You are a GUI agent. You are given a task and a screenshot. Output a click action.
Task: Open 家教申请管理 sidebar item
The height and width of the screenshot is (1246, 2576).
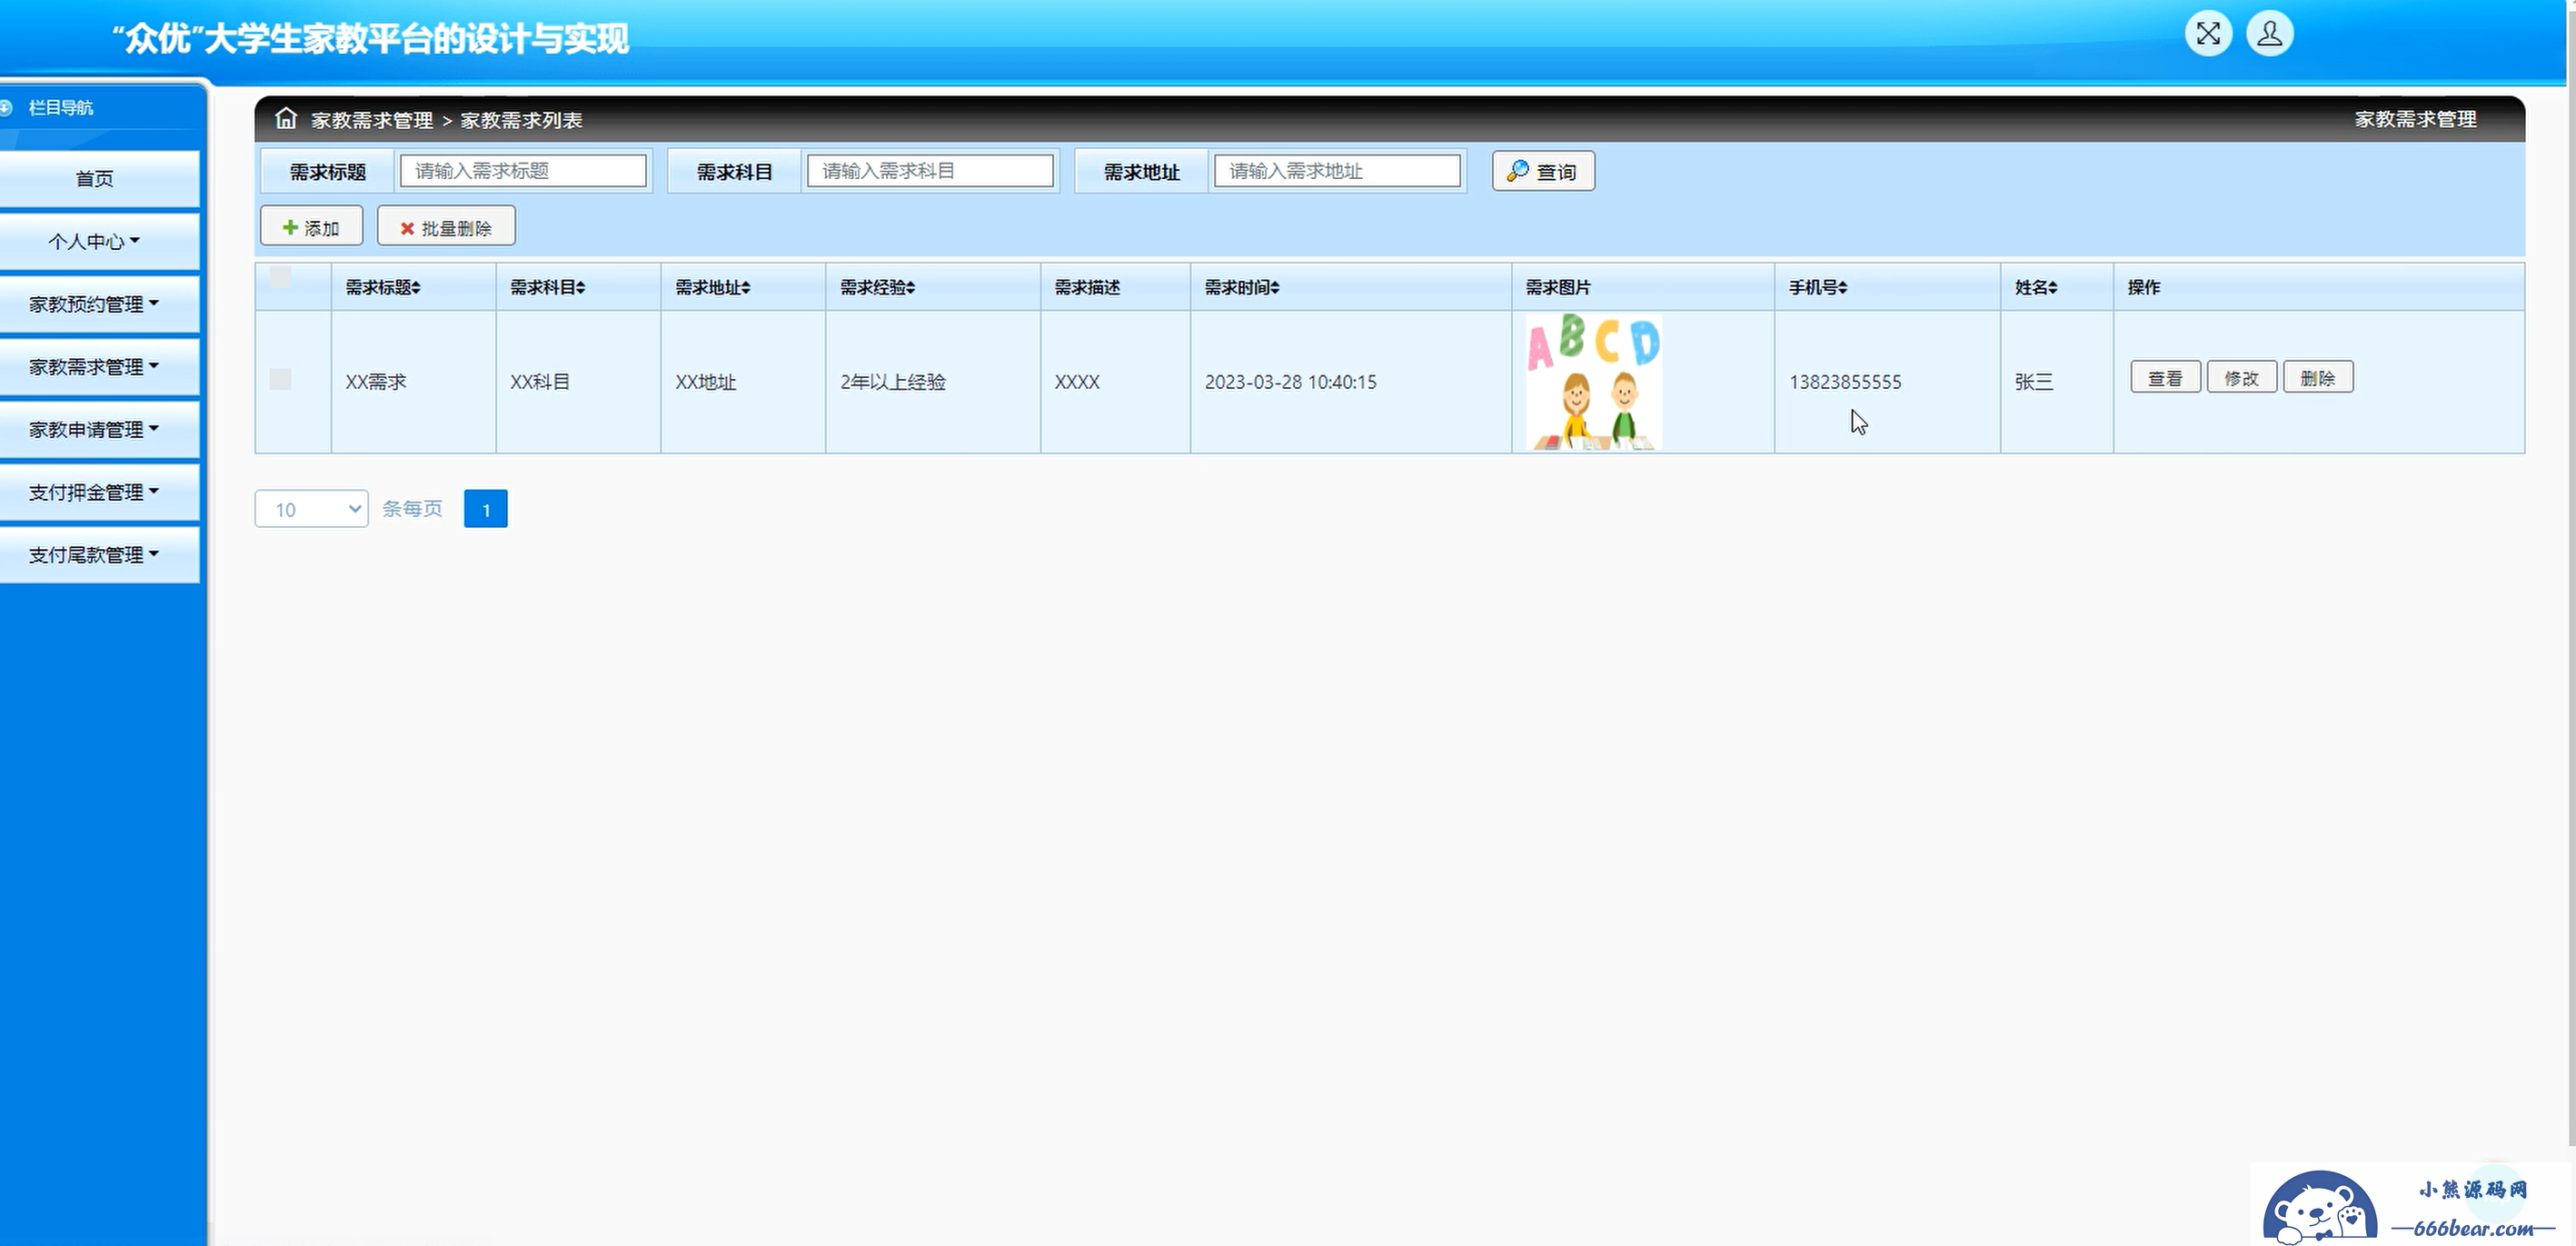[x=95, y=429]
